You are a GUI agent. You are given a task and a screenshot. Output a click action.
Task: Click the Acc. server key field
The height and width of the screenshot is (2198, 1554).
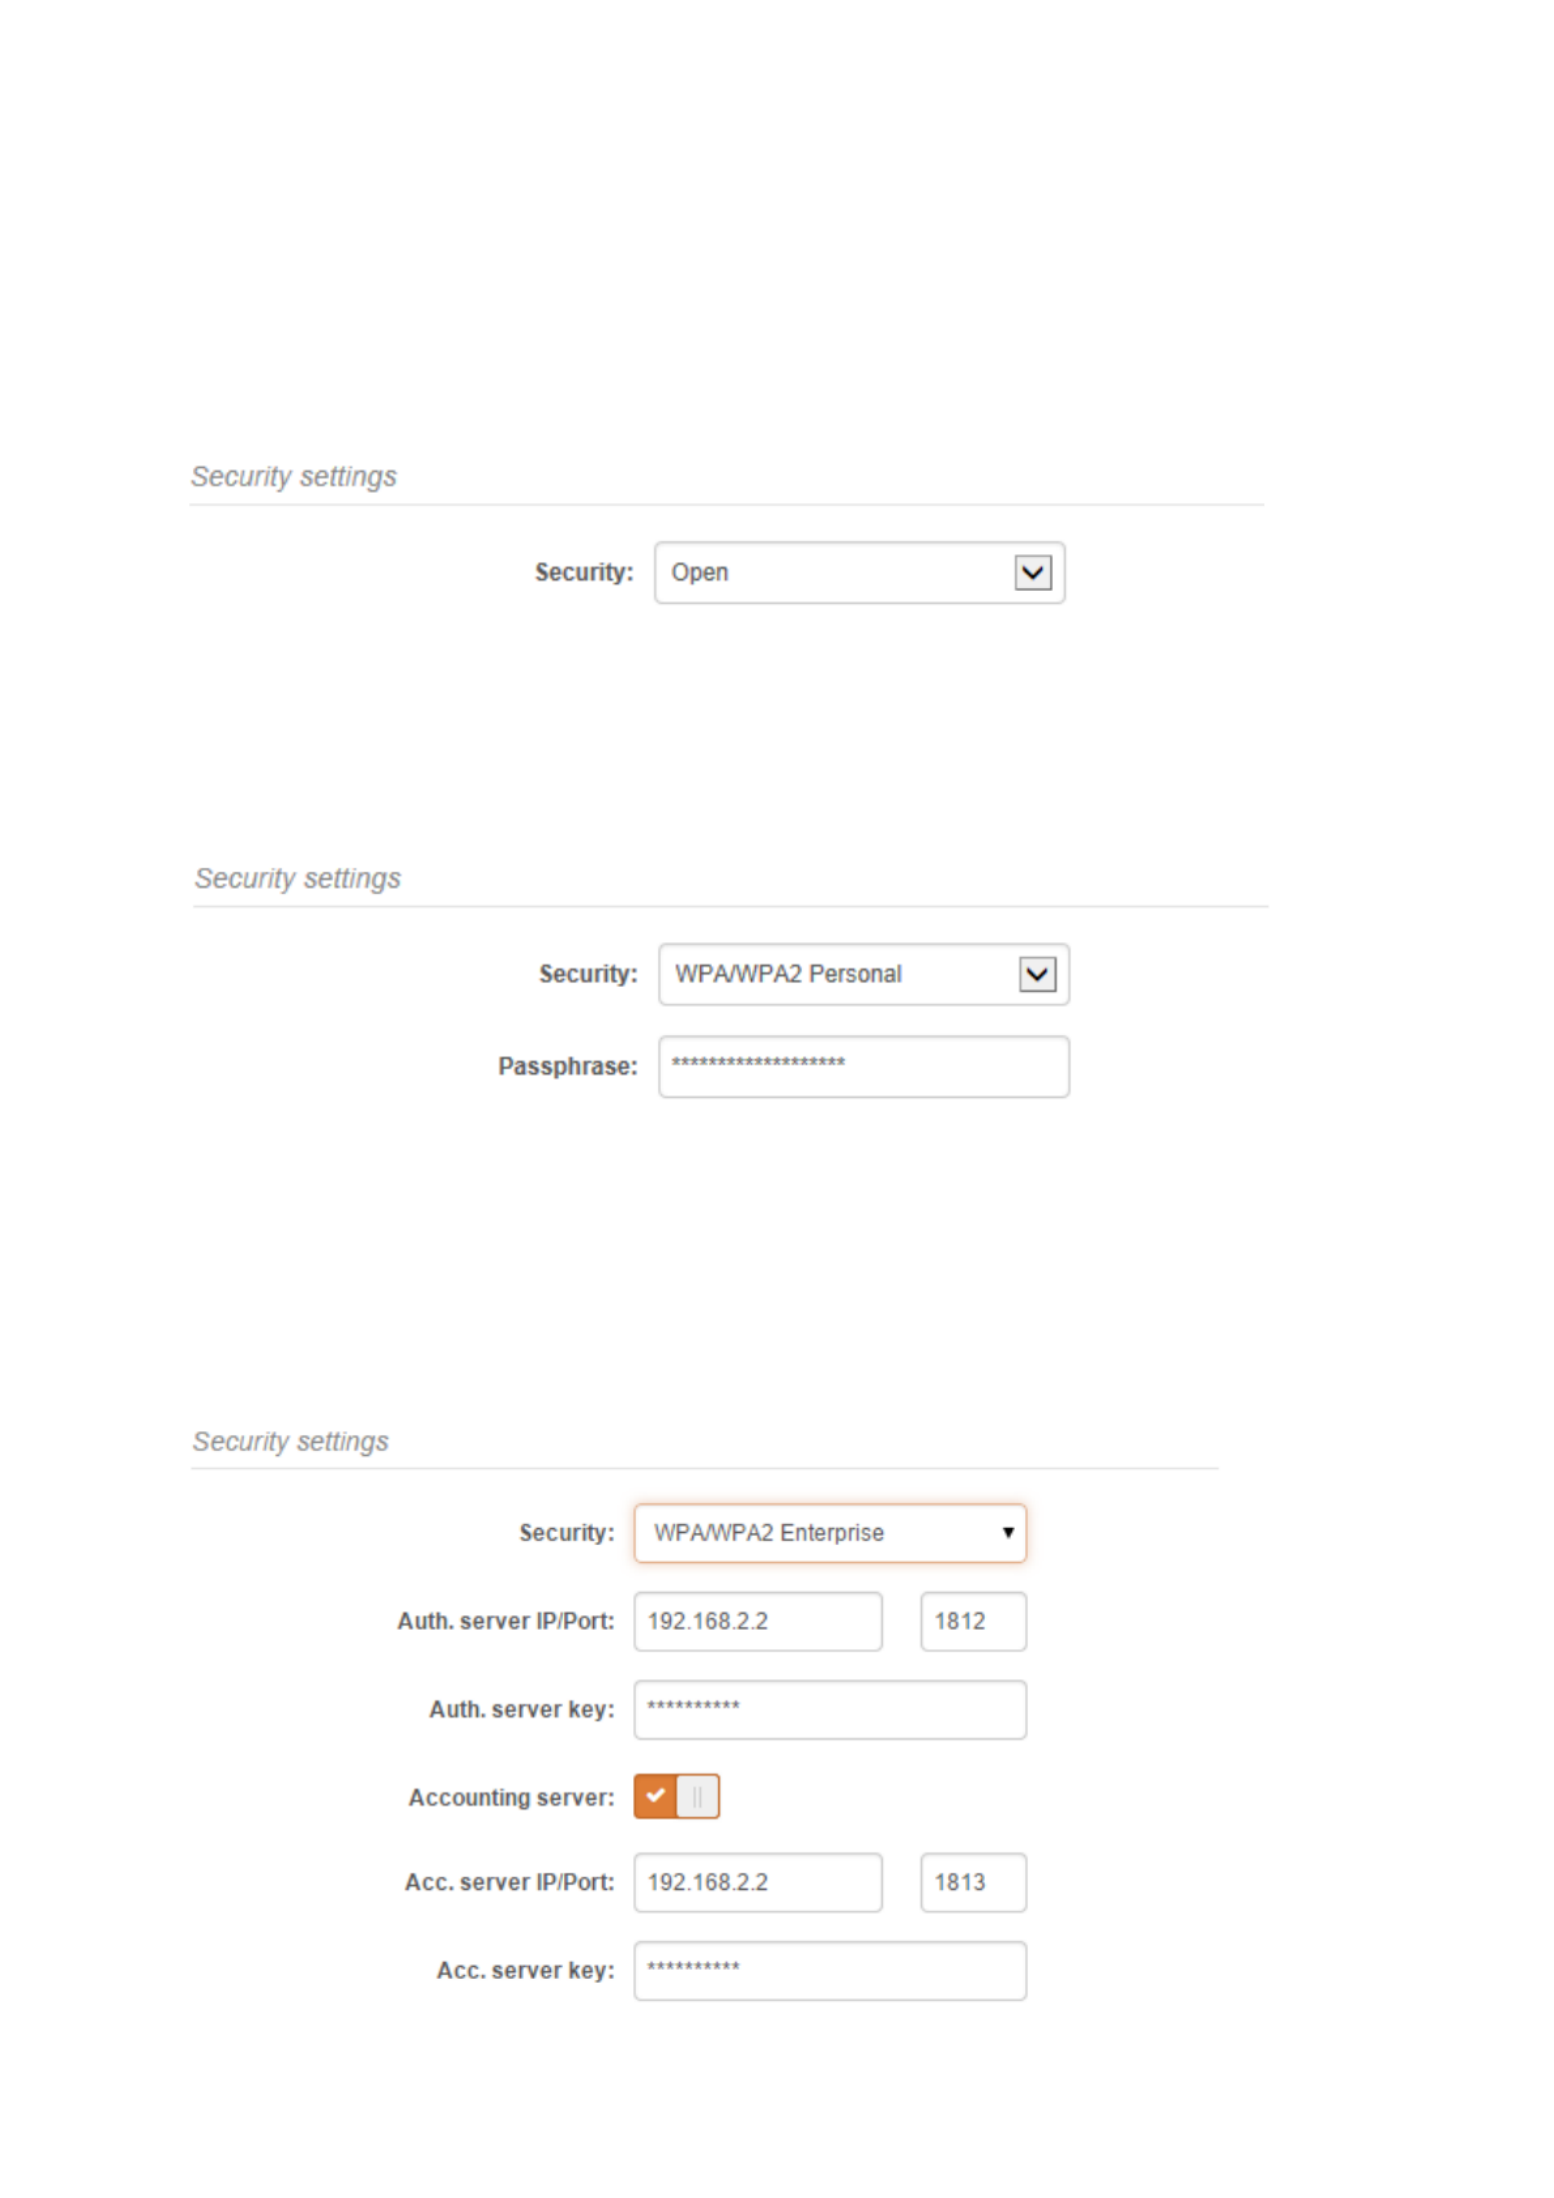pyautogui.click(x=829, y=1969)
